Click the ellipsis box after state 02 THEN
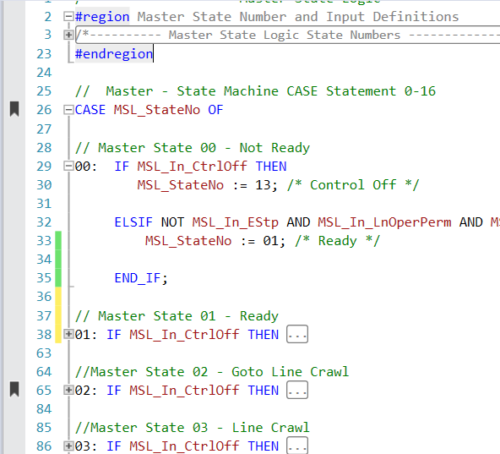The image size is (500, 454). coord(297,390)
